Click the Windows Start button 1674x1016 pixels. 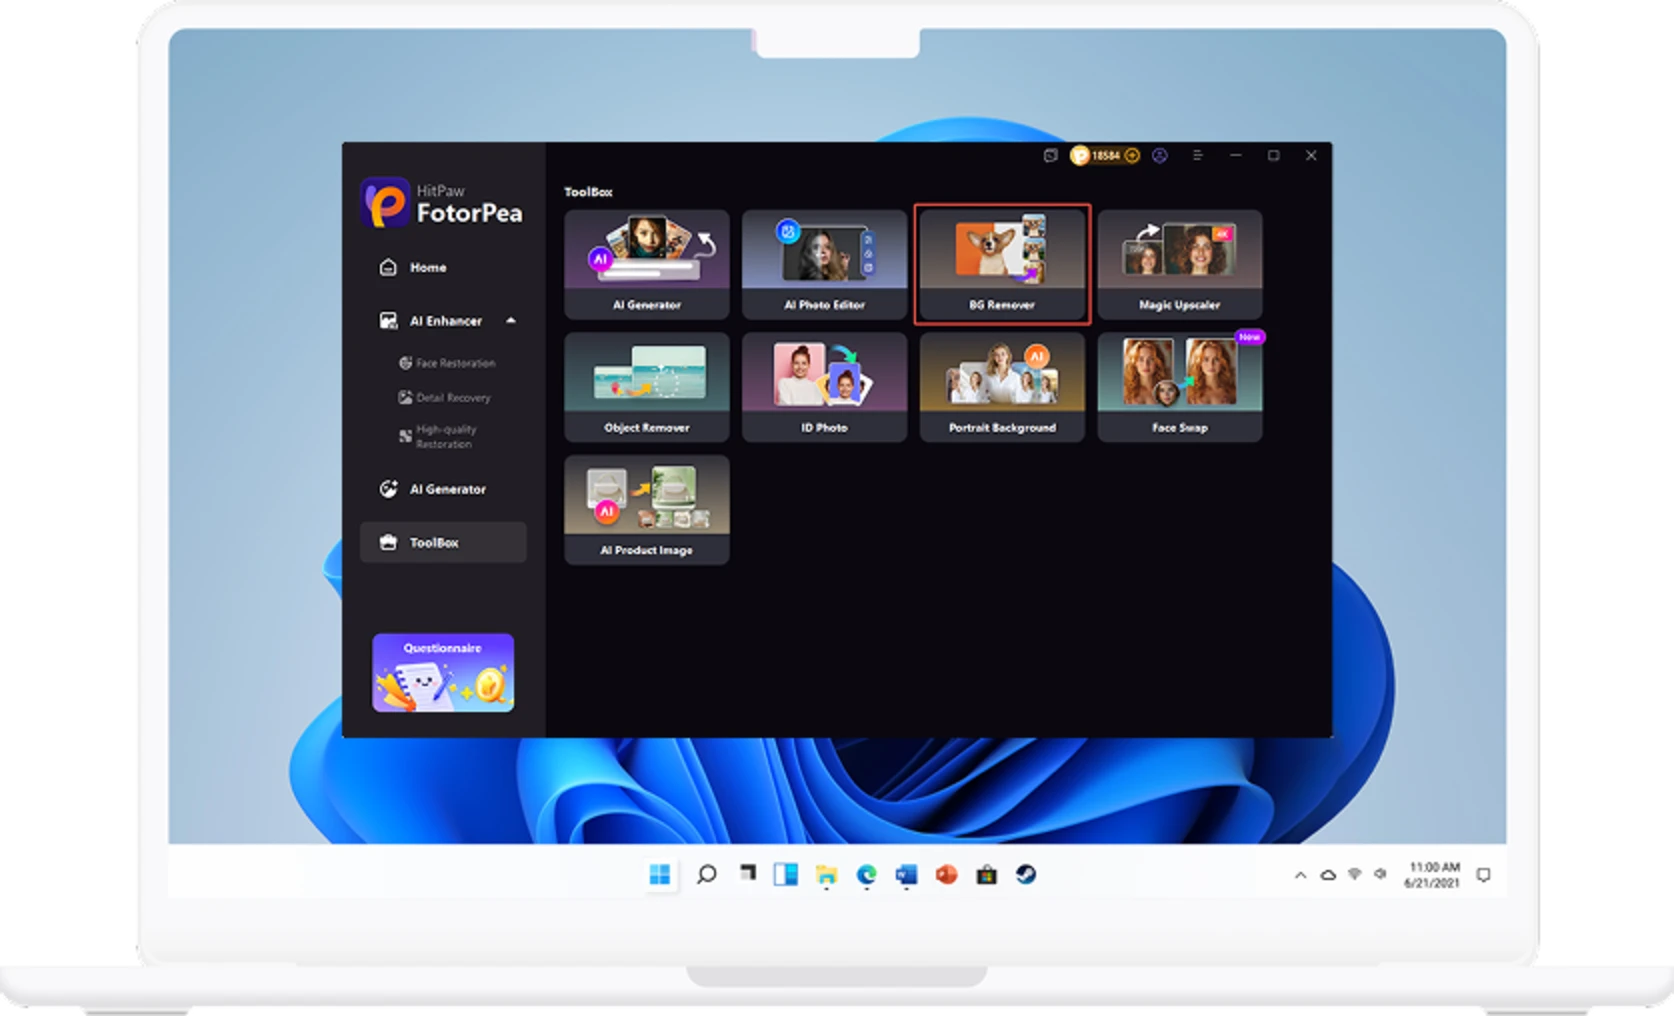click(660, 875)
